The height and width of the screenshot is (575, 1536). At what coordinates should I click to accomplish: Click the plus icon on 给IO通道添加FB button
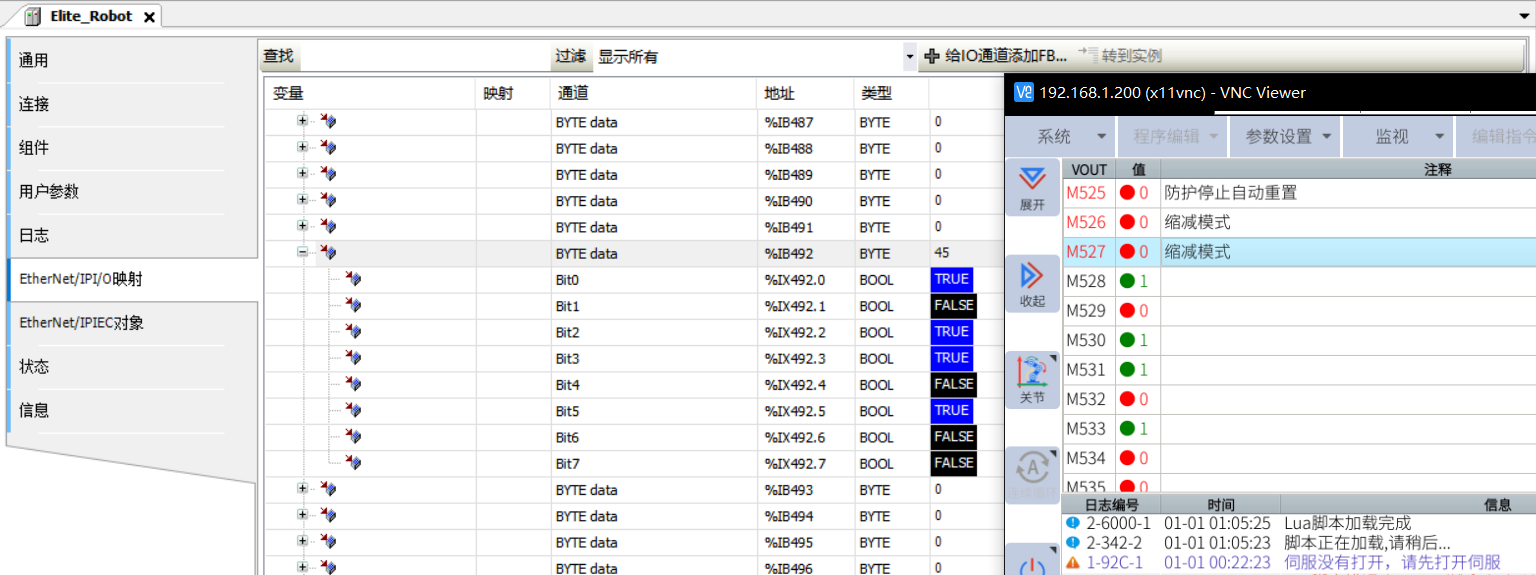[931, 56]
